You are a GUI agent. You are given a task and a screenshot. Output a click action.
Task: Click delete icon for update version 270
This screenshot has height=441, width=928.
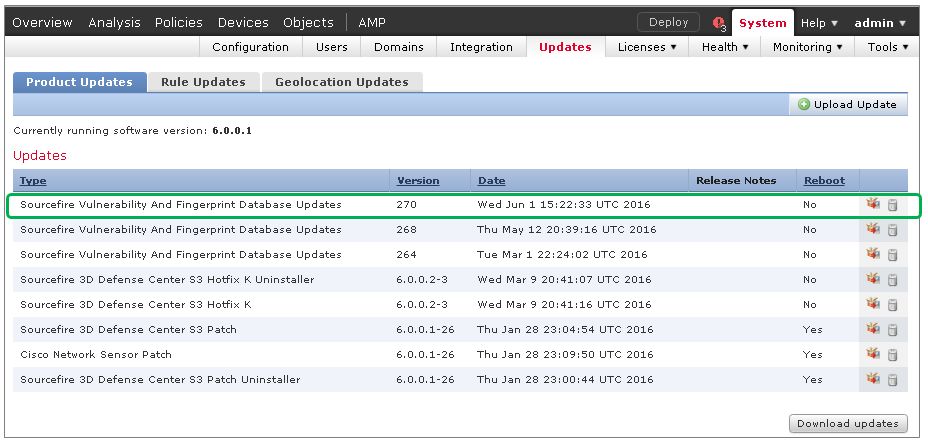coord(892,205)
